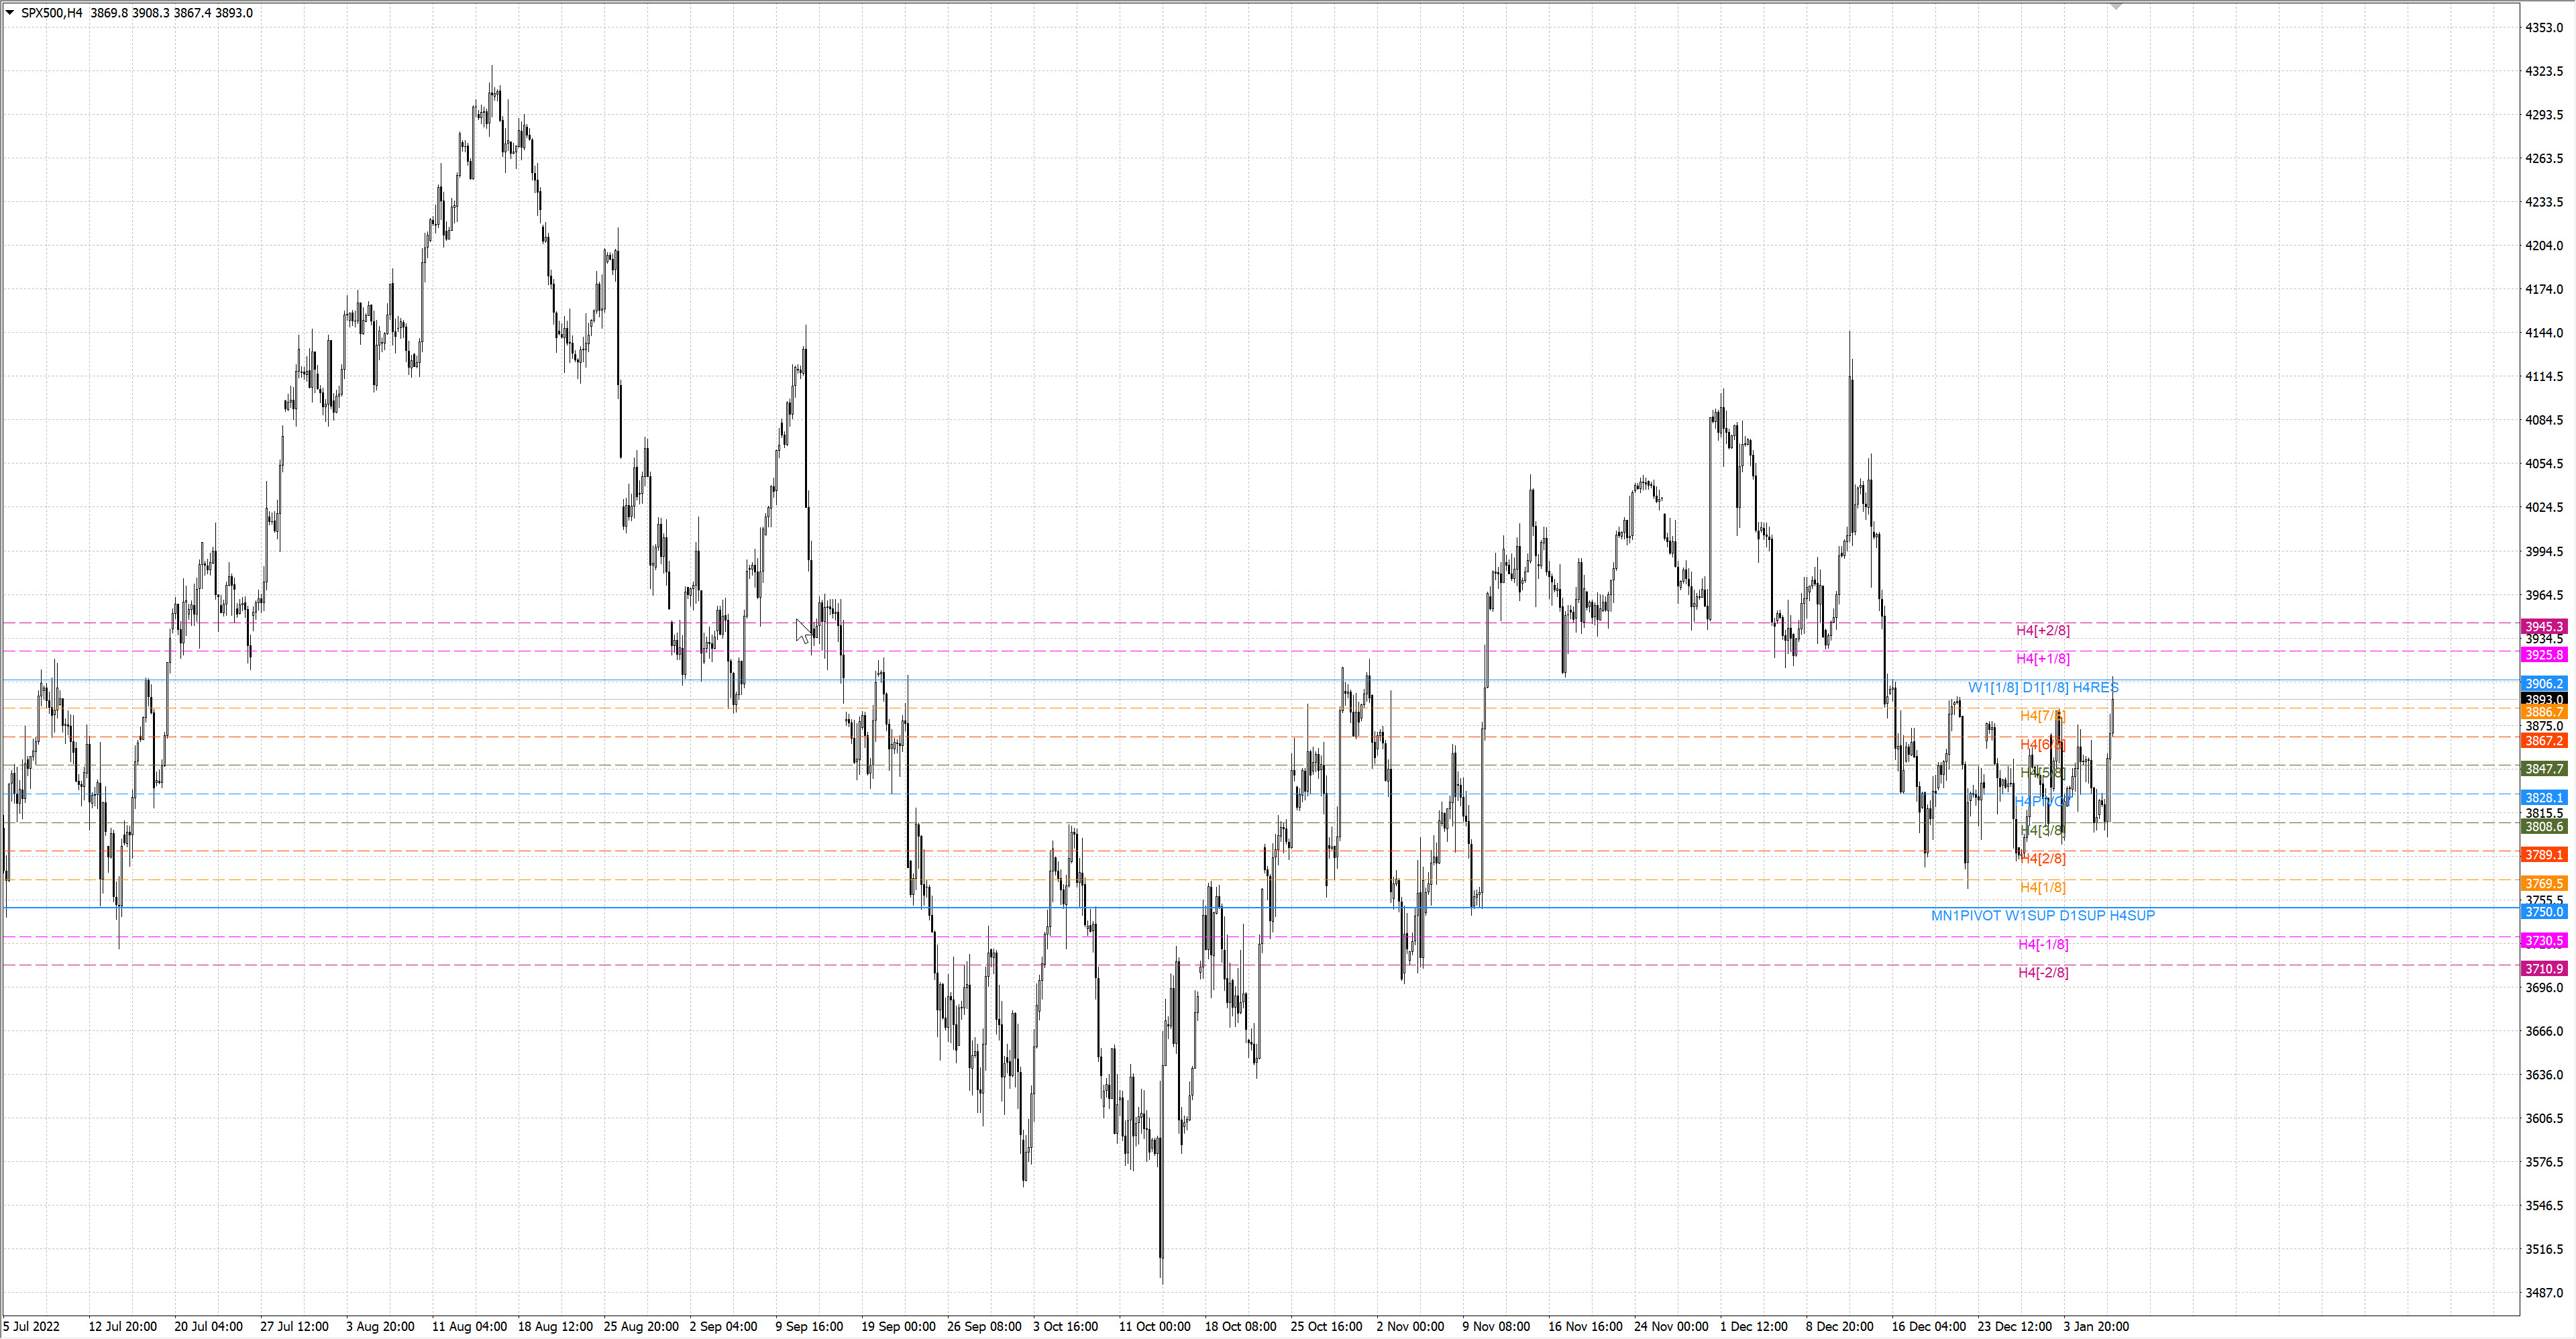Viewport: 2576px width, 1339px height.
Task: Click the 3 Oct 16:00 time label
Action: (x=1066, y=1327)
